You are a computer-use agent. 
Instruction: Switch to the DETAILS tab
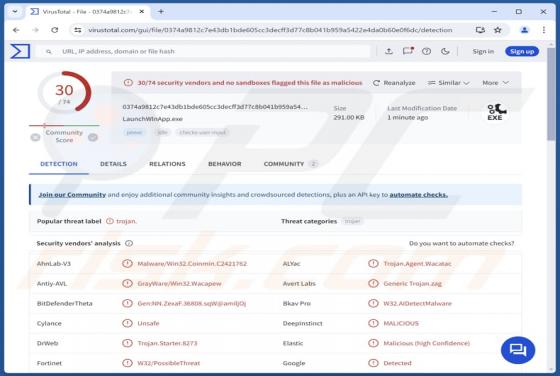[x=113, y=164]
